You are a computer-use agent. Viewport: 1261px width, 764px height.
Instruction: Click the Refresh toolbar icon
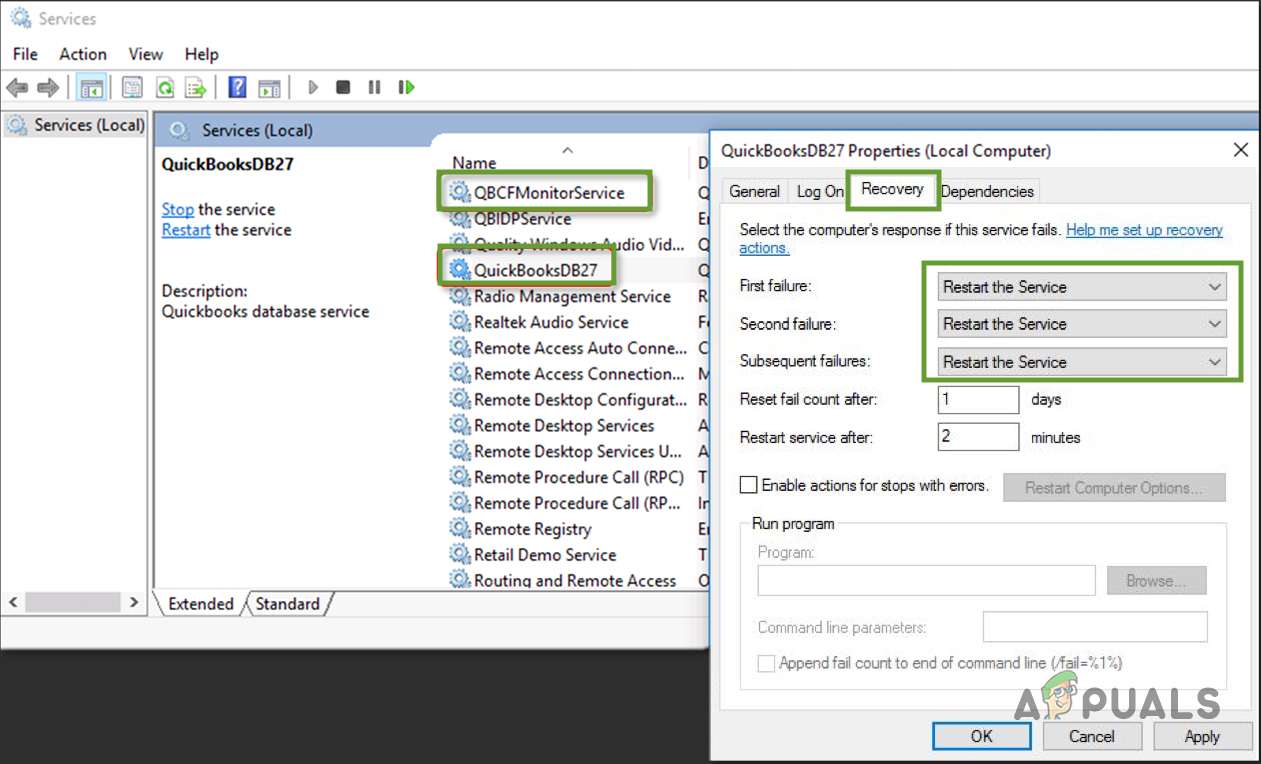pos(164,88)
